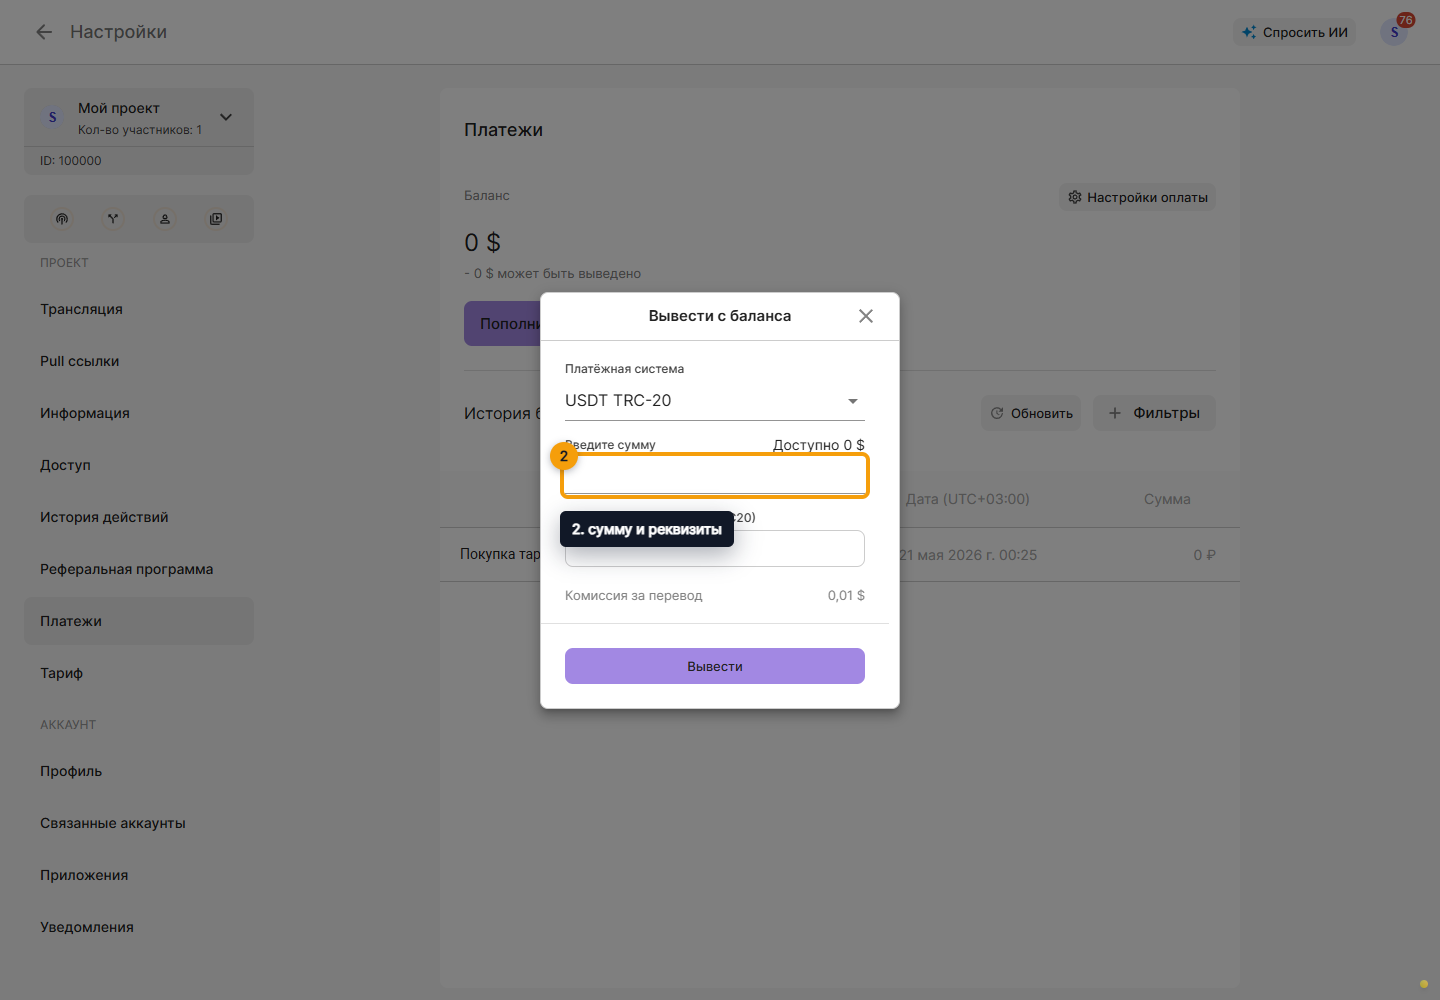Click the Спросить ИИ button
1440x1000 pixels.
click(x=1295, y=32)
